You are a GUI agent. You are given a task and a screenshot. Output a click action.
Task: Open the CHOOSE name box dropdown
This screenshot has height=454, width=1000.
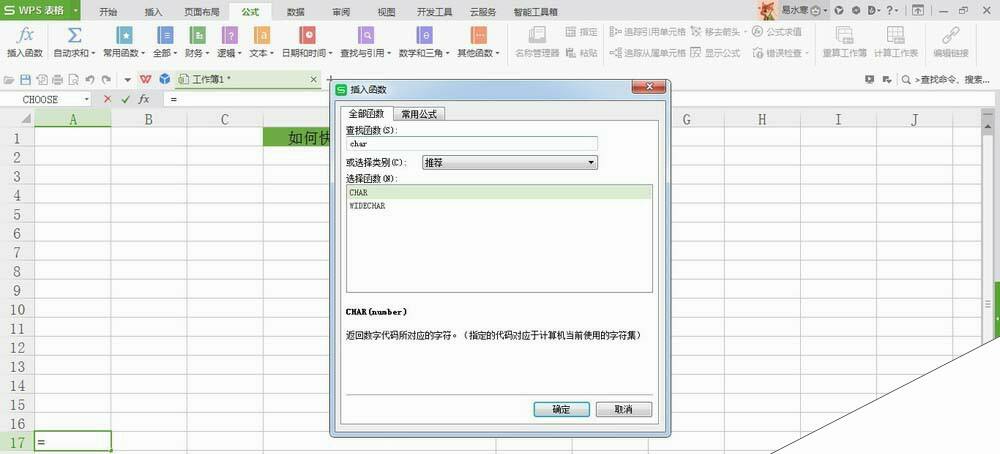pos(87,99)
